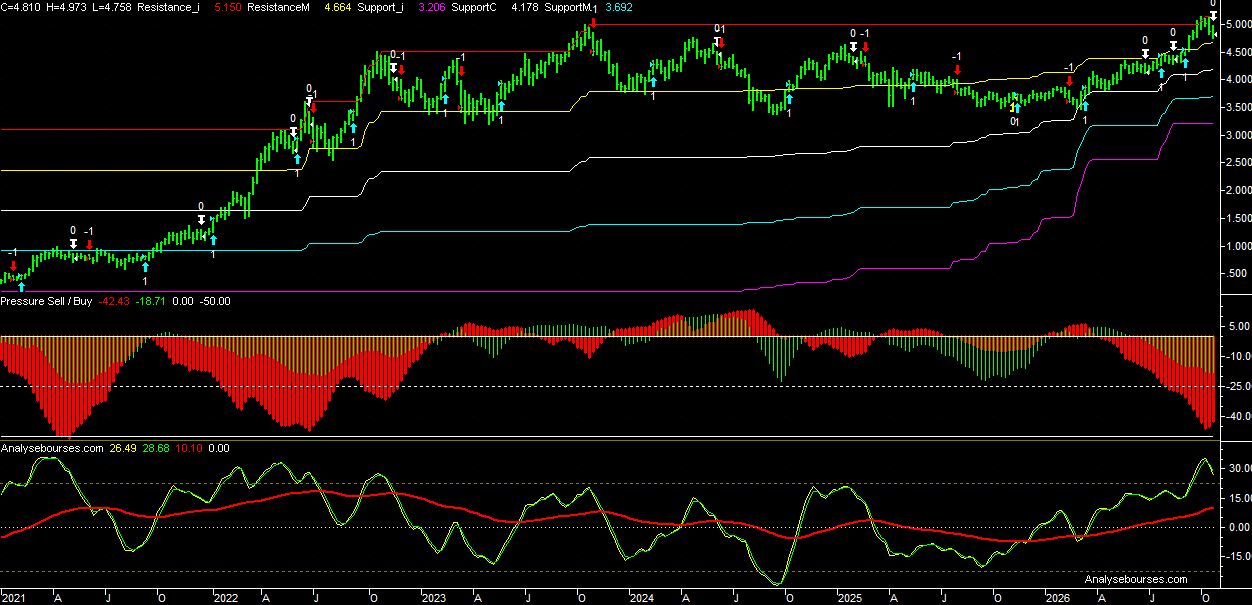Click the green -18.71 pressure value
This screenshot has width=1252, height=605.
coord(152,300)
